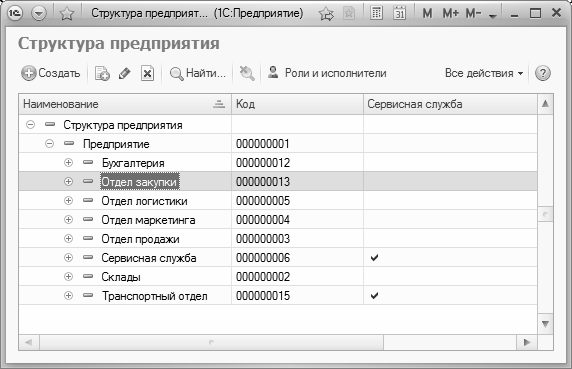Mark item for deletion icon
The height and width of the screenshot is (369, 572).
[147, 73]
